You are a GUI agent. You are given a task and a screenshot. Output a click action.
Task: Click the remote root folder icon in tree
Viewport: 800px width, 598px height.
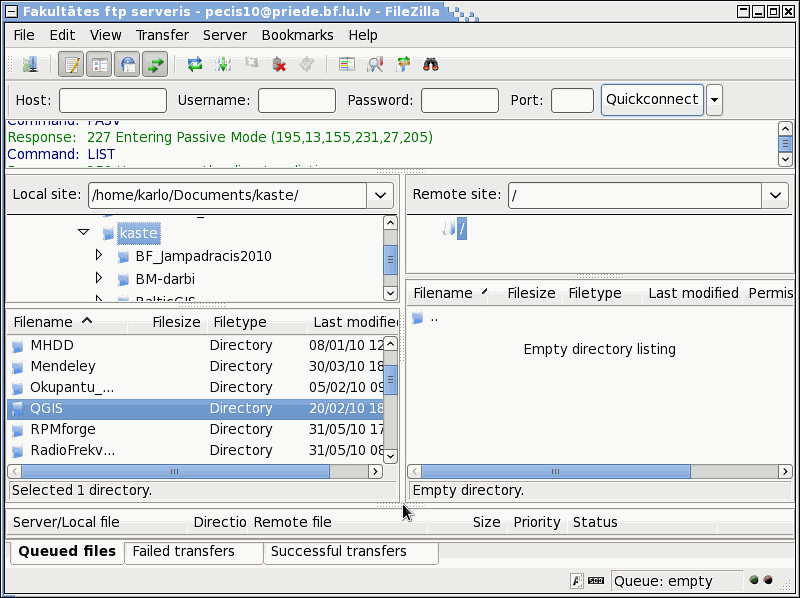pyautogui.click(x=449, y=228)
